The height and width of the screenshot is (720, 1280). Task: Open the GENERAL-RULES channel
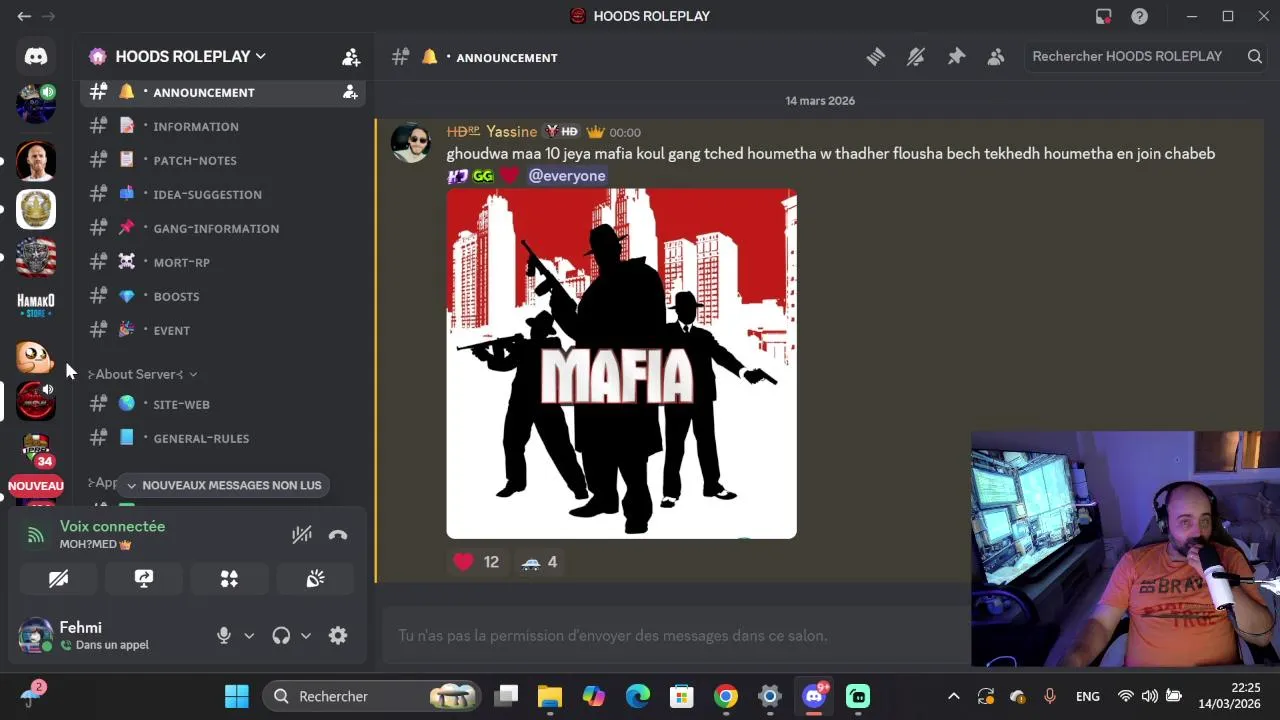point(223,438)
